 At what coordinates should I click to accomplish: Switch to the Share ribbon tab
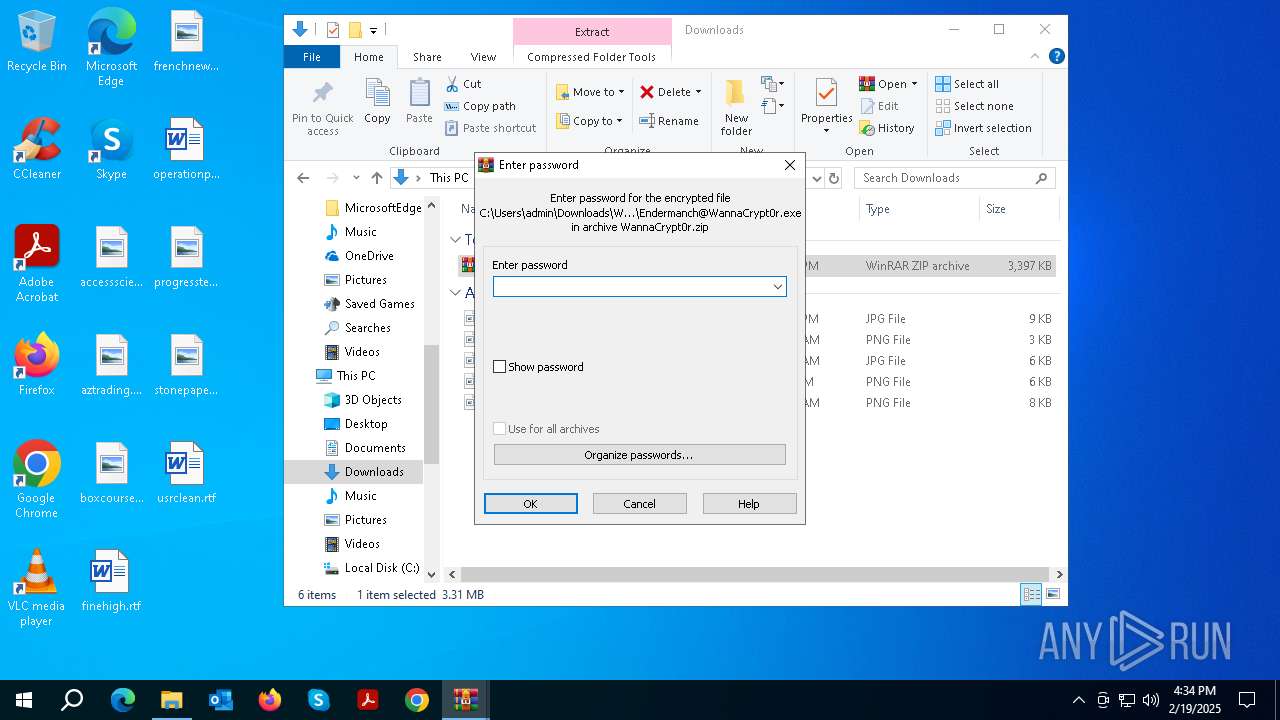click(427, 57)
